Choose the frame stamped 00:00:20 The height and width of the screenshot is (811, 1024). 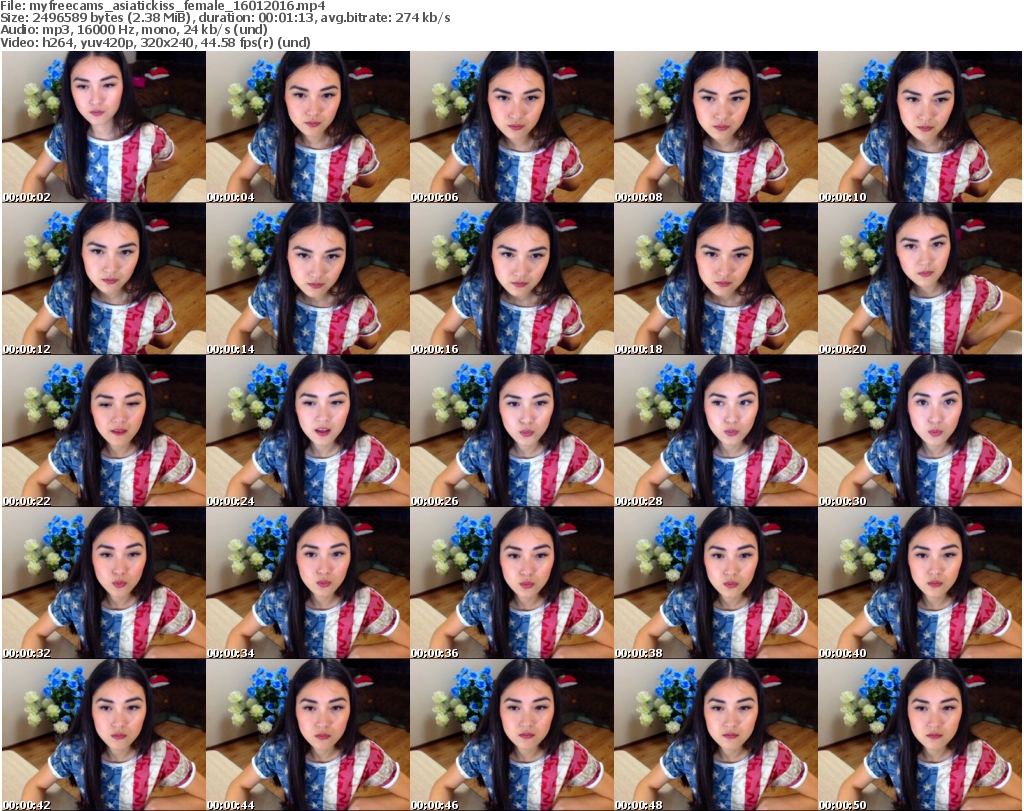pos(920,279)
